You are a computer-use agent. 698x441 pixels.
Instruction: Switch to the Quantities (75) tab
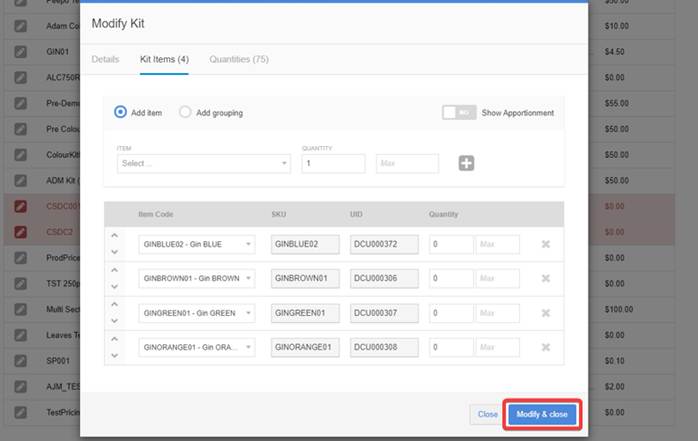(x=239, y=59)
